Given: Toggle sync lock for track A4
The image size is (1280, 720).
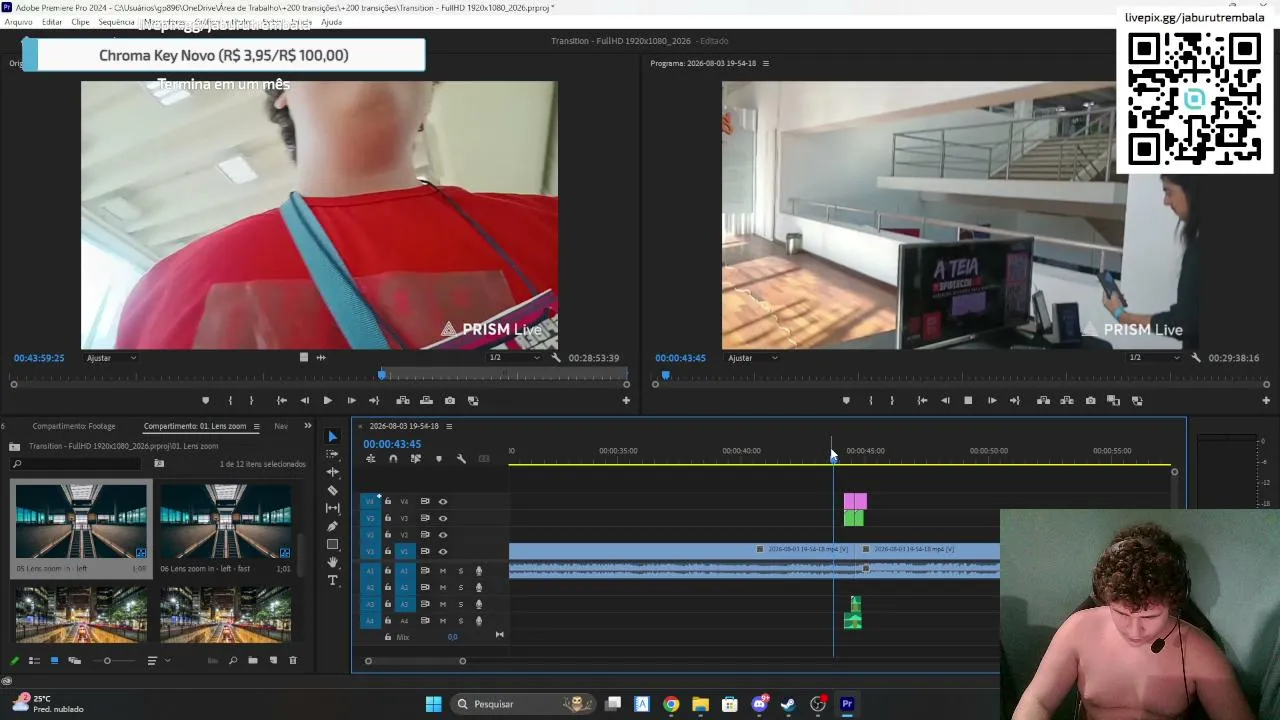Looking at the screenshot, I should point(425,620).
